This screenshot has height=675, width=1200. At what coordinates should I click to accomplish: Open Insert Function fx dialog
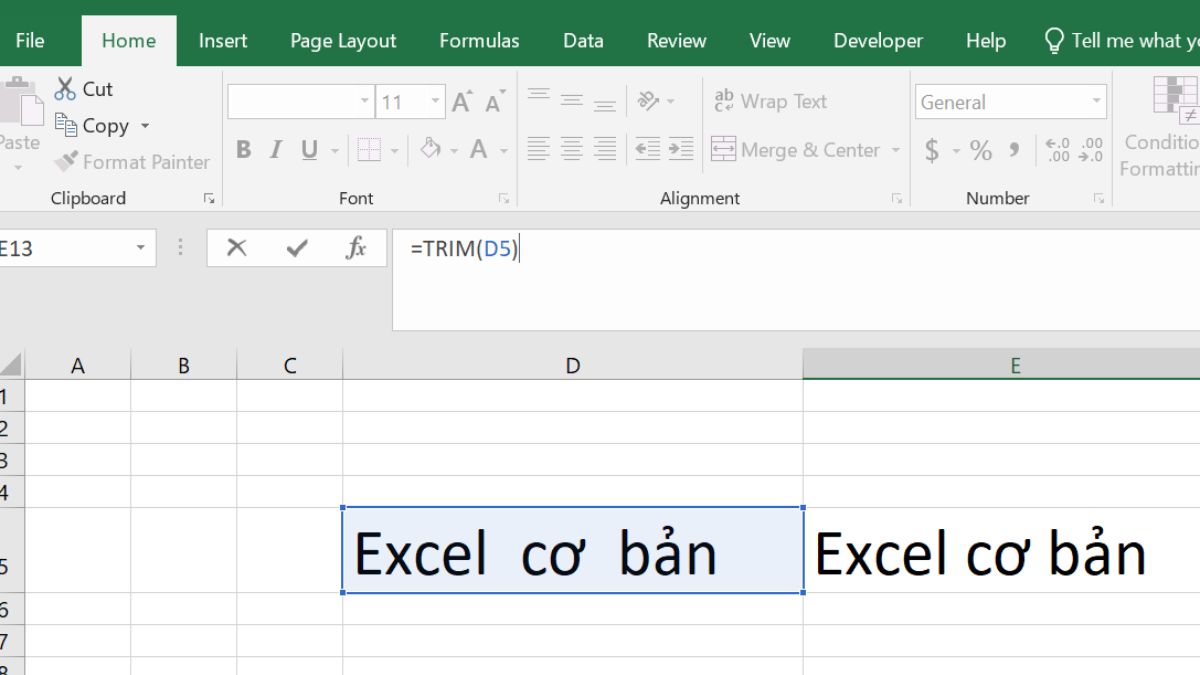pos(356,248)
